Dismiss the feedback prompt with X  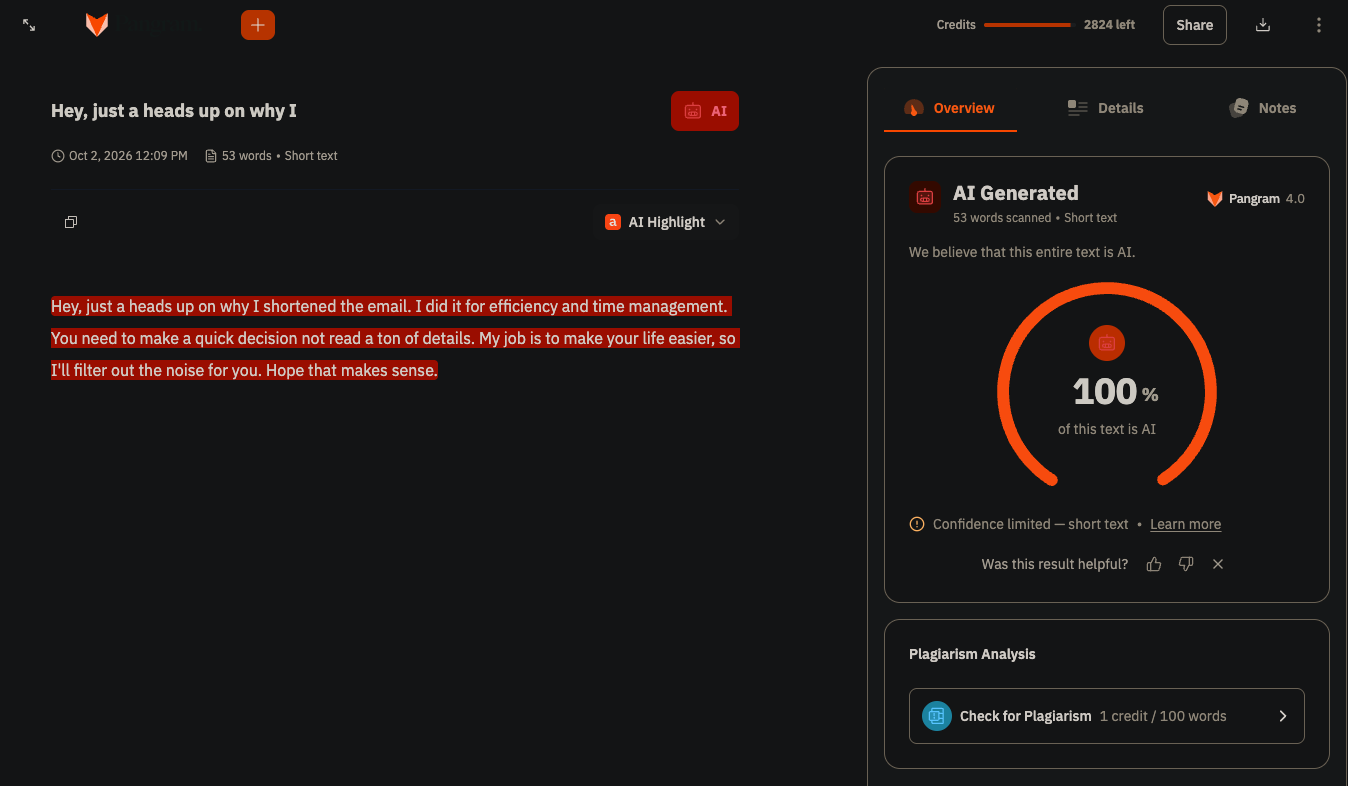[1218, 564]
